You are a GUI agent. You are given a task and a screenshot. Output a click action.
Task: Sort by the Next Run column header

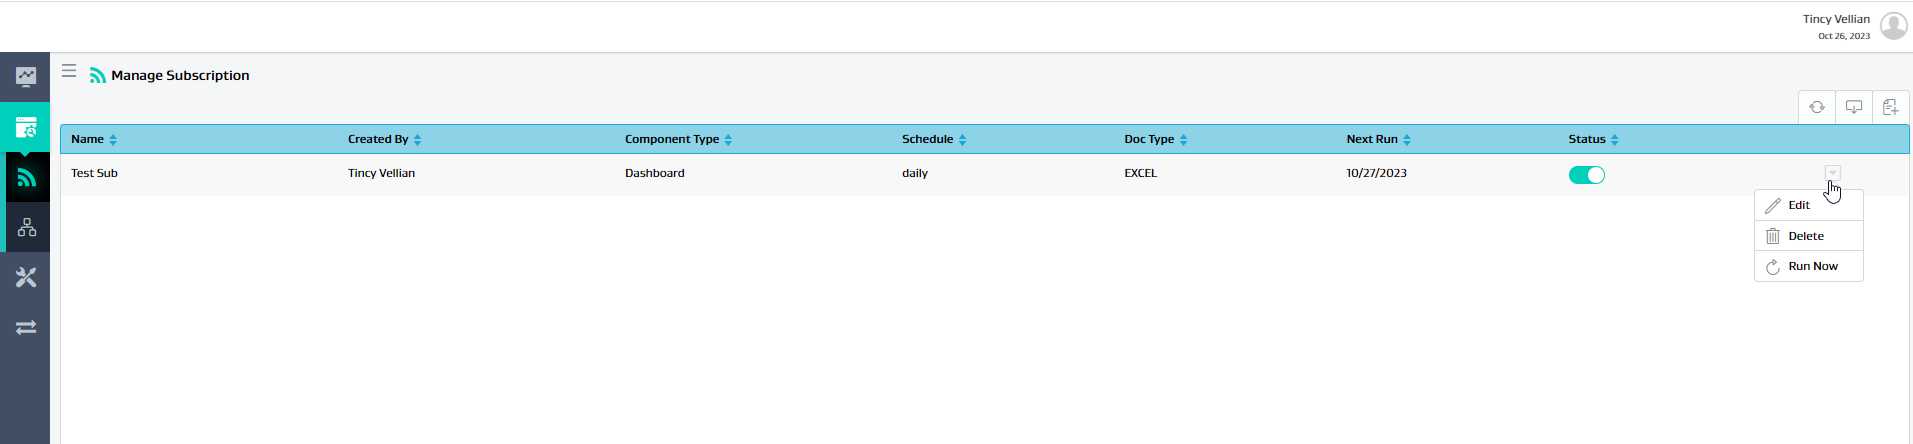pyautogui.click(x=1372, y=139)
